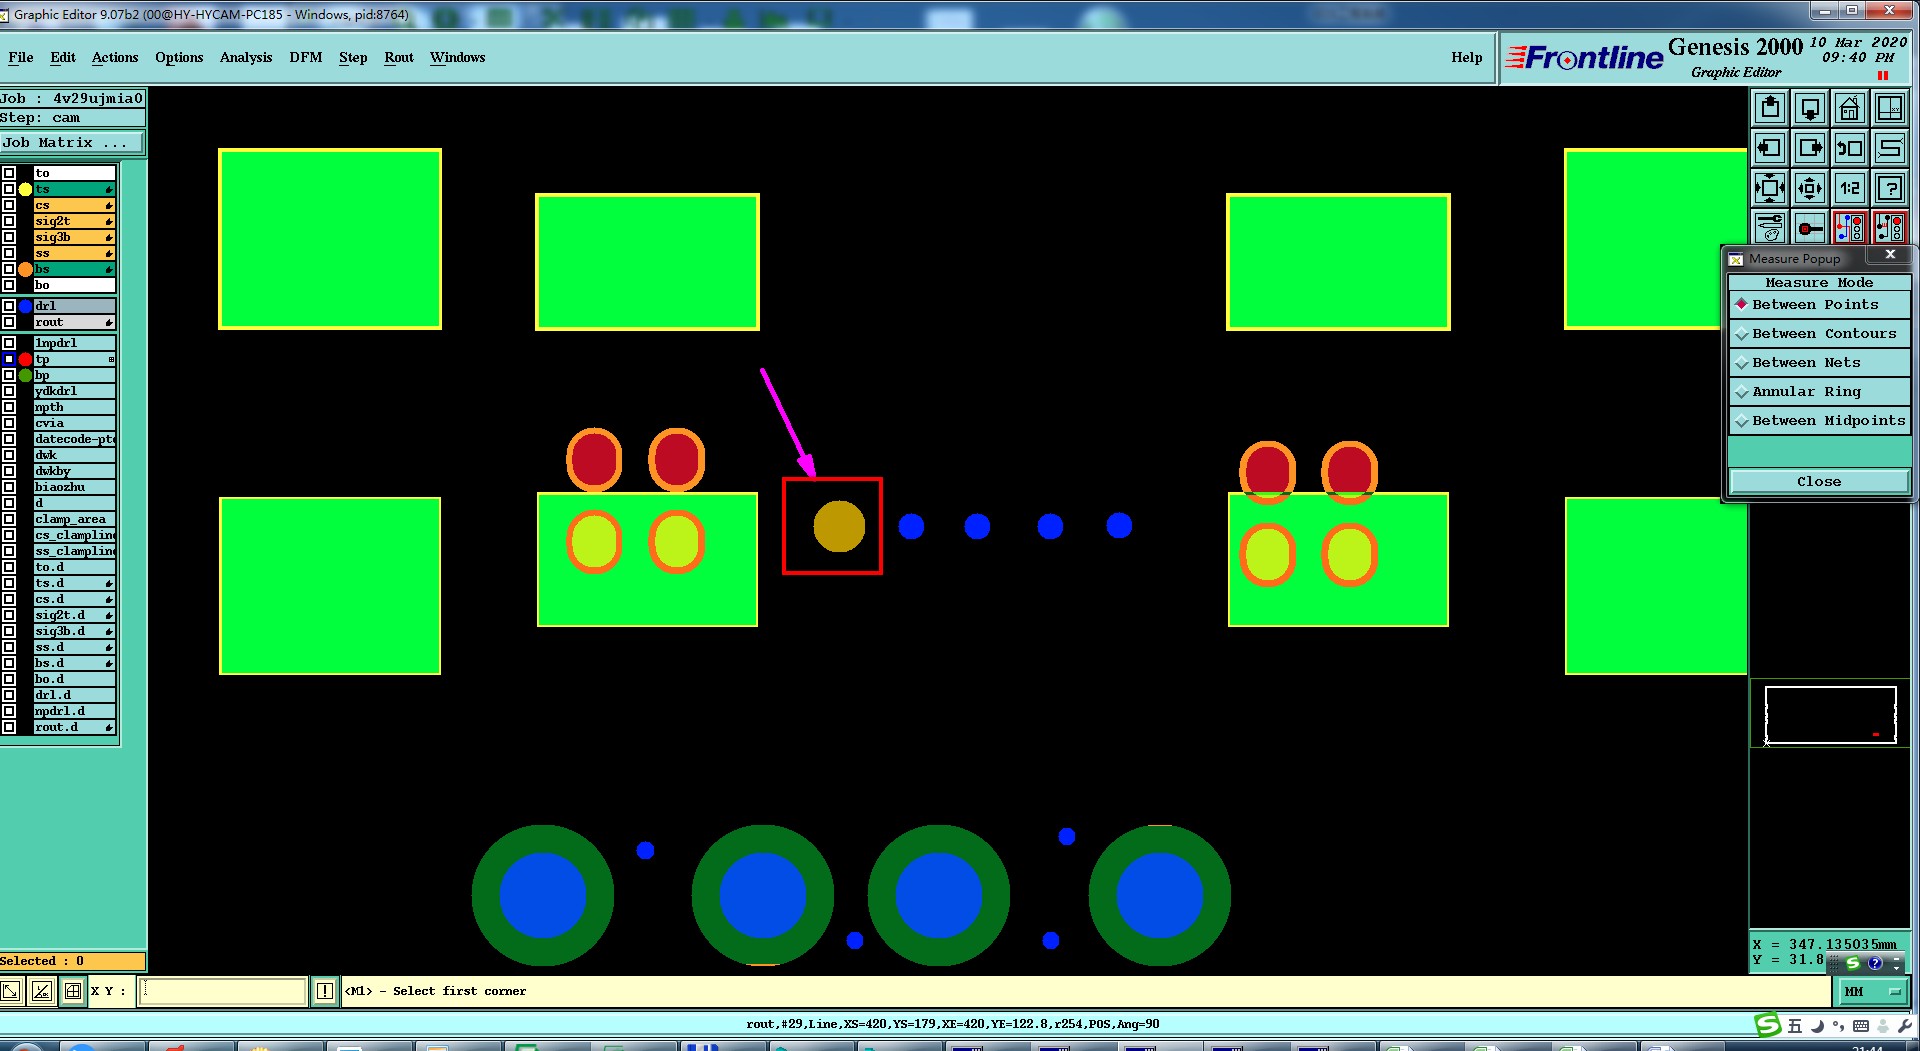The height and width of the screenshot is (1051, 1920).
Task: Open the Options menu
Action: (179, 57)
